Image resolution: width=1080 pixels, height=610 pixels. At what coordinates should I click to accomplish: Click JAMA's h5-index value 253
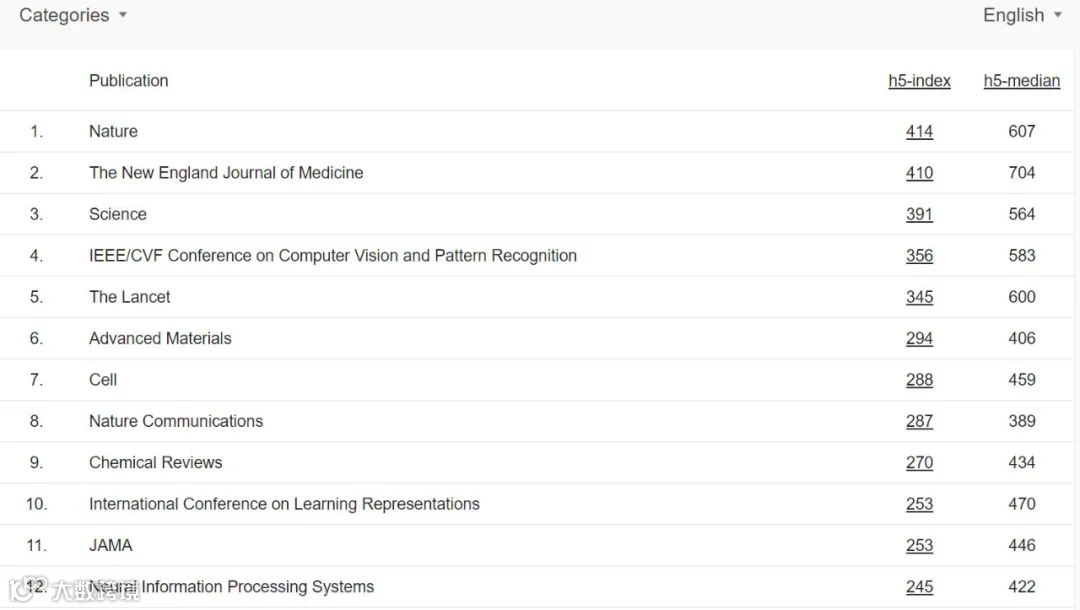[919, 546]
